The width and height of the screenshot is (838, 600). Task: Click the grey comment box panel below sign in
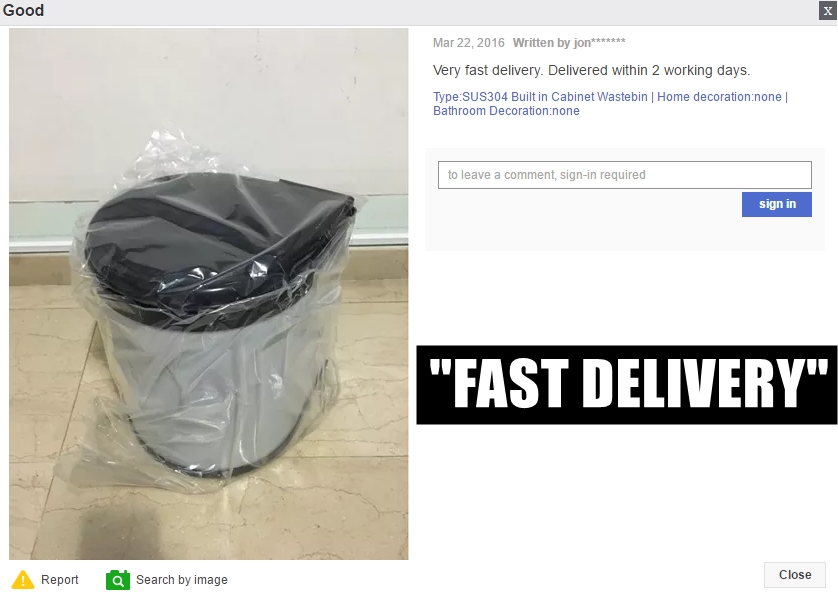pos(625,199)
